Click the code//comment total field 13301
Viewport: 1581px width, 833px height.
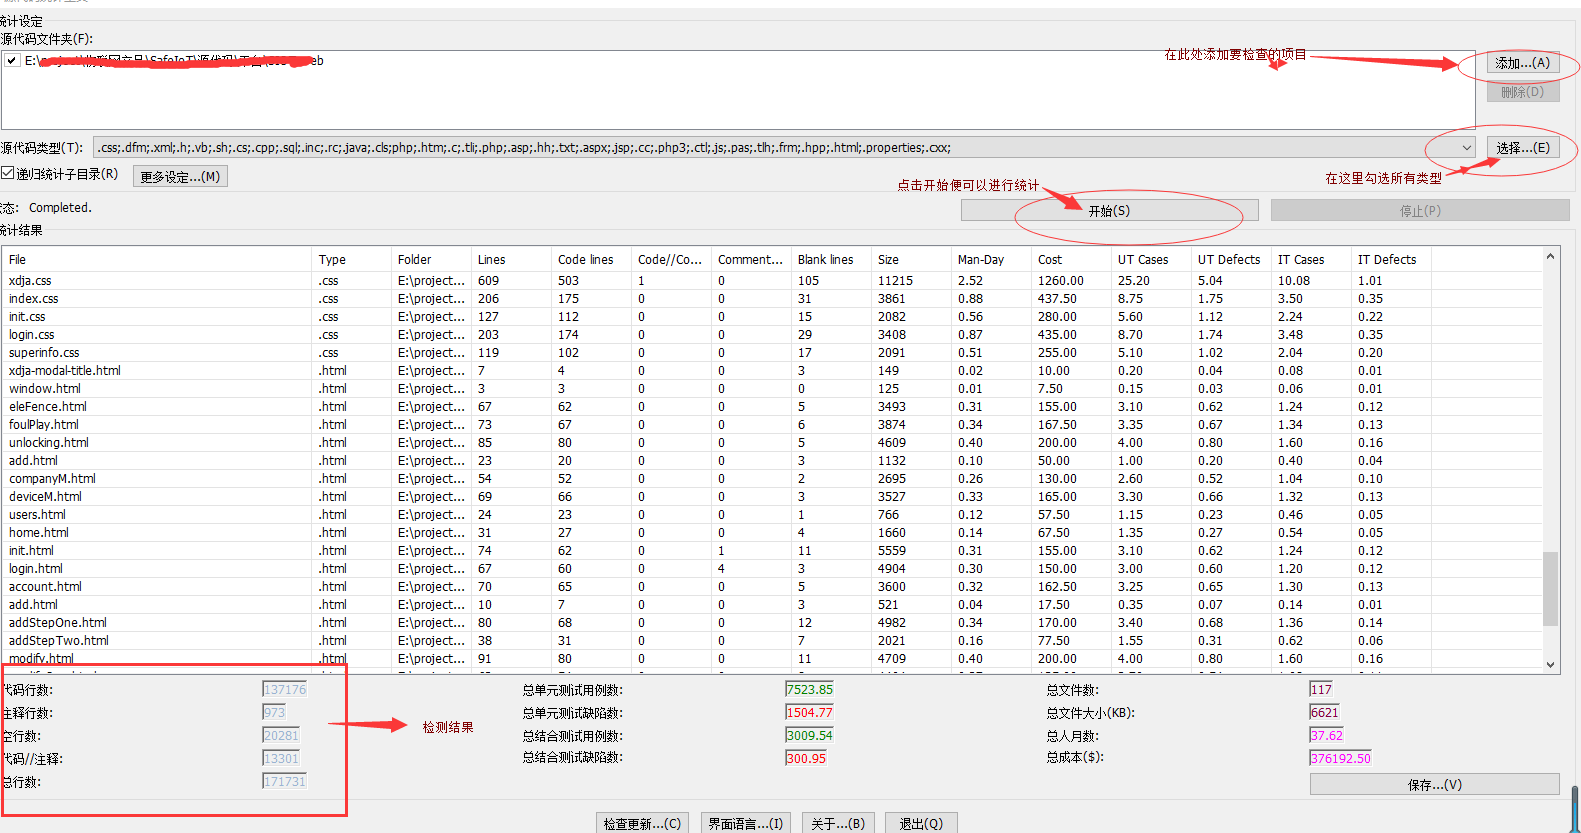281,759
